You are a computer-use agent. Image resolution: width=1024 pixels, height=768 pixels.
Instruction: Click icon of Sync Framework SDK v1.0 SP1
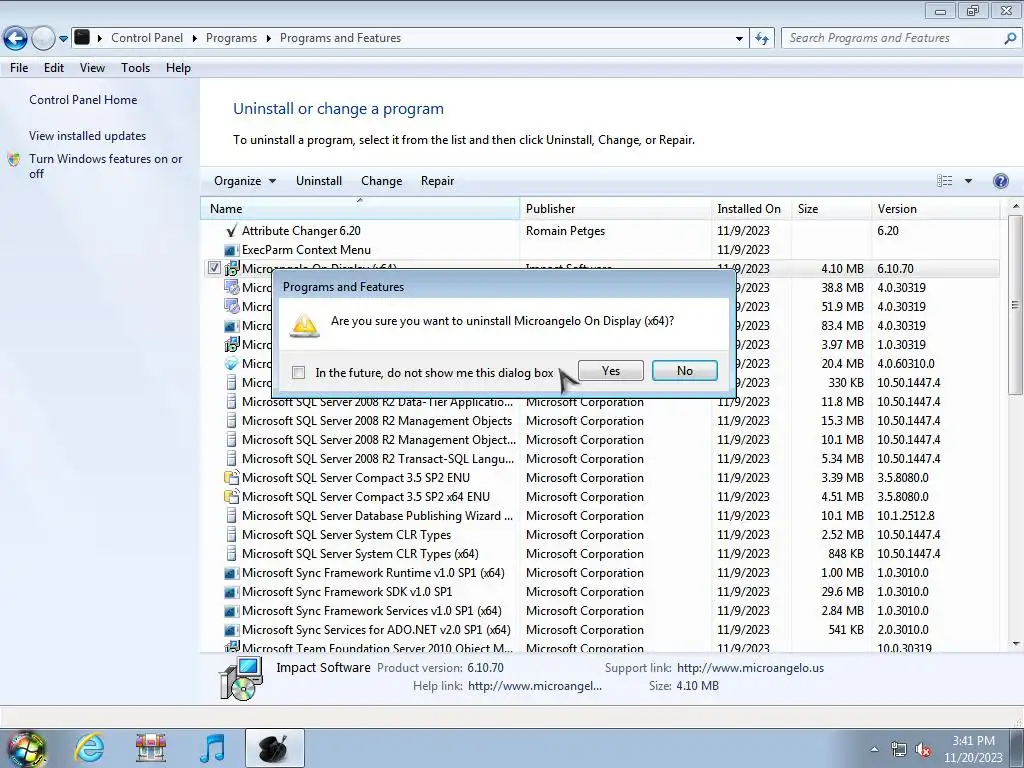pyautogui.click(x=231, y=592)
